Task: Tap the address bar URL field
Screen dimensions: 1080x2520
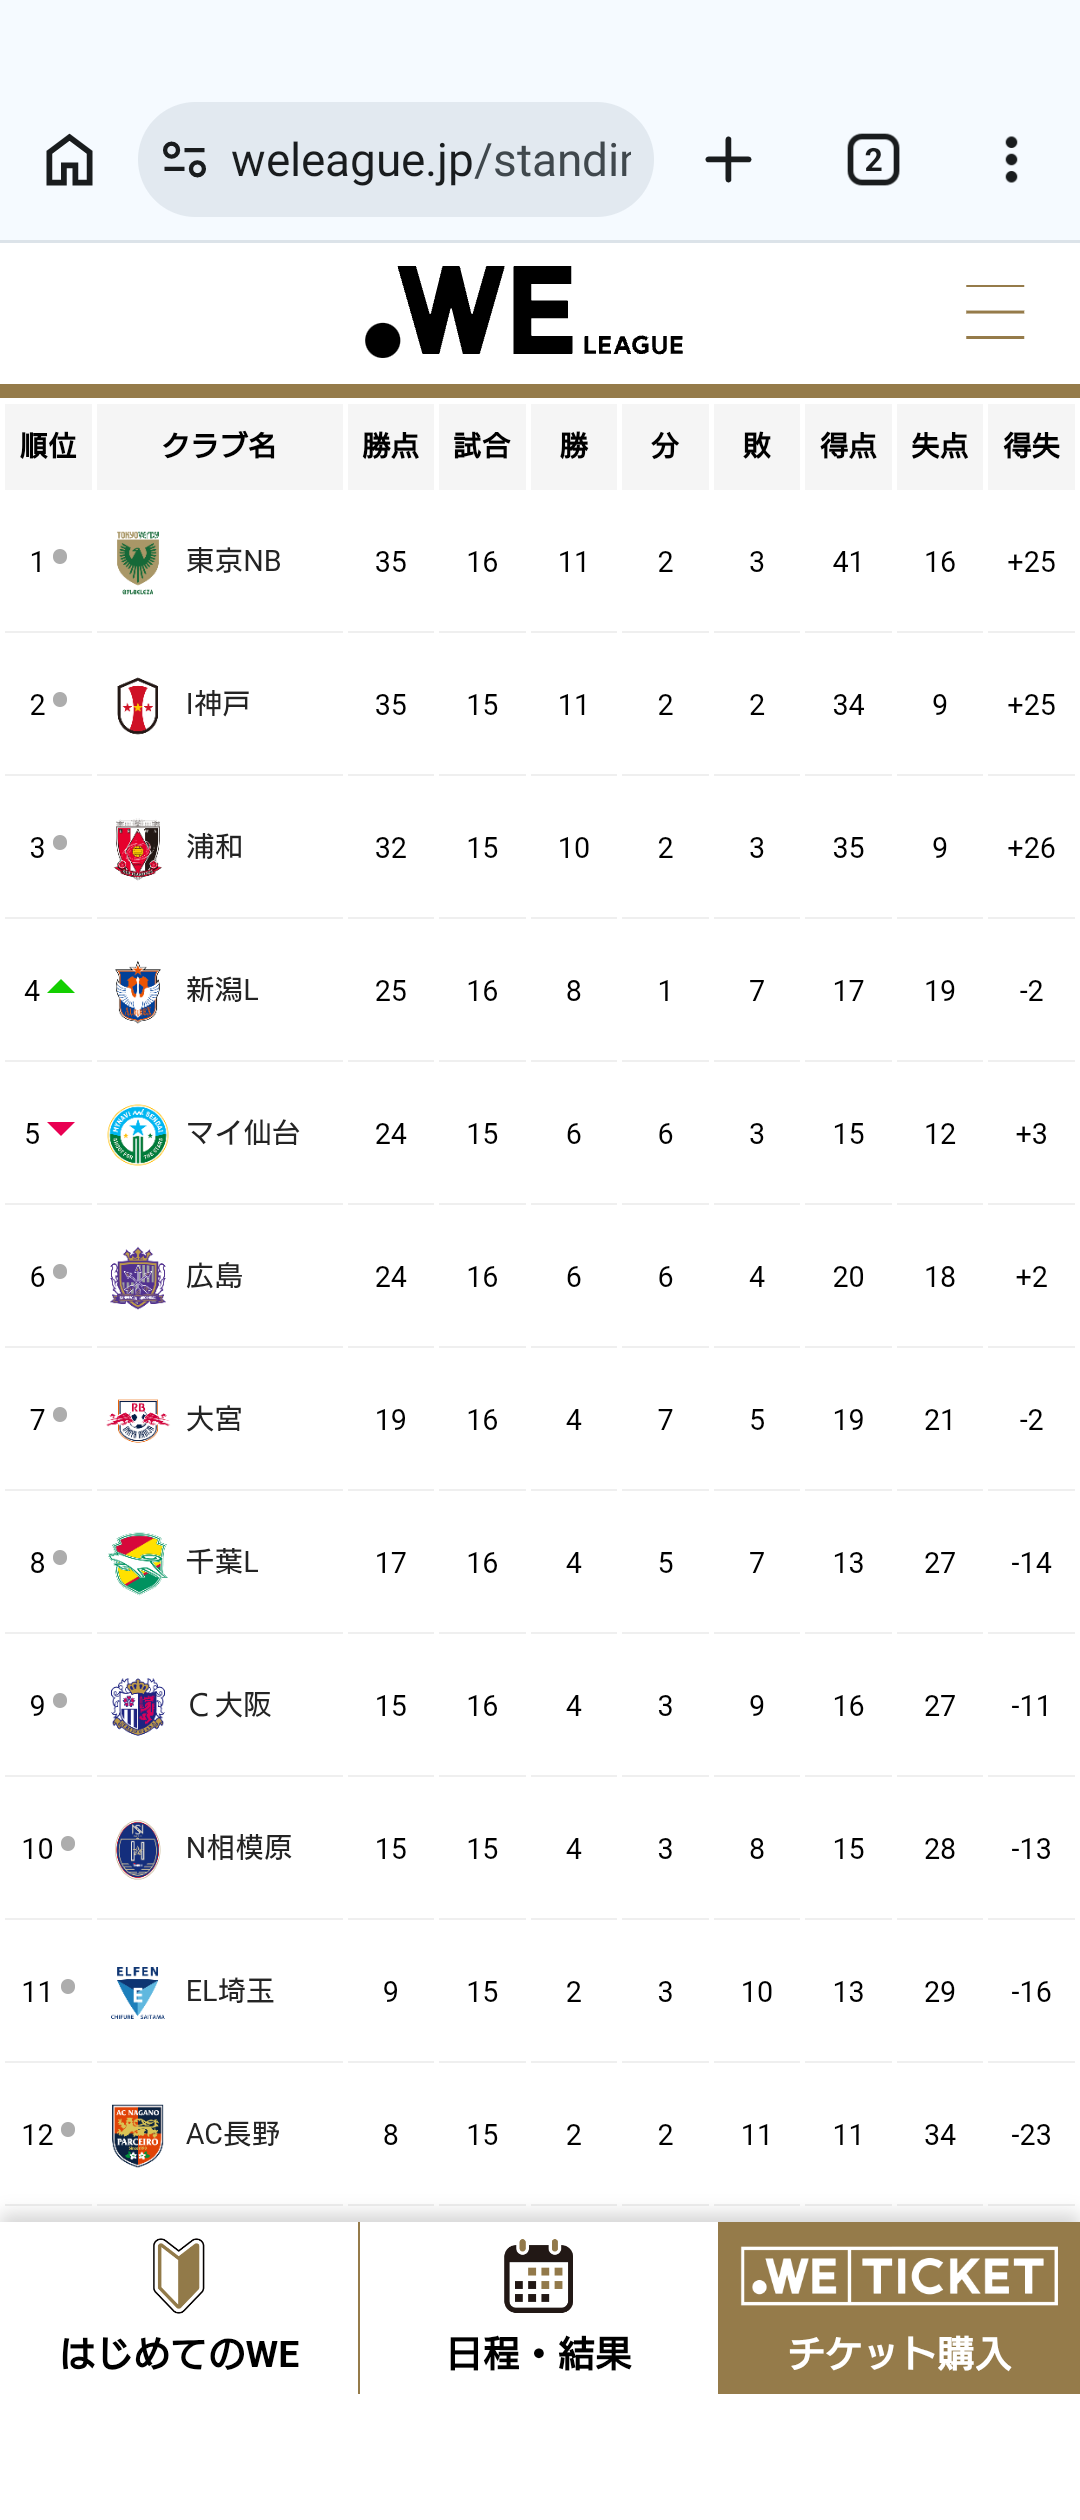Action: [x=430, y=160]
